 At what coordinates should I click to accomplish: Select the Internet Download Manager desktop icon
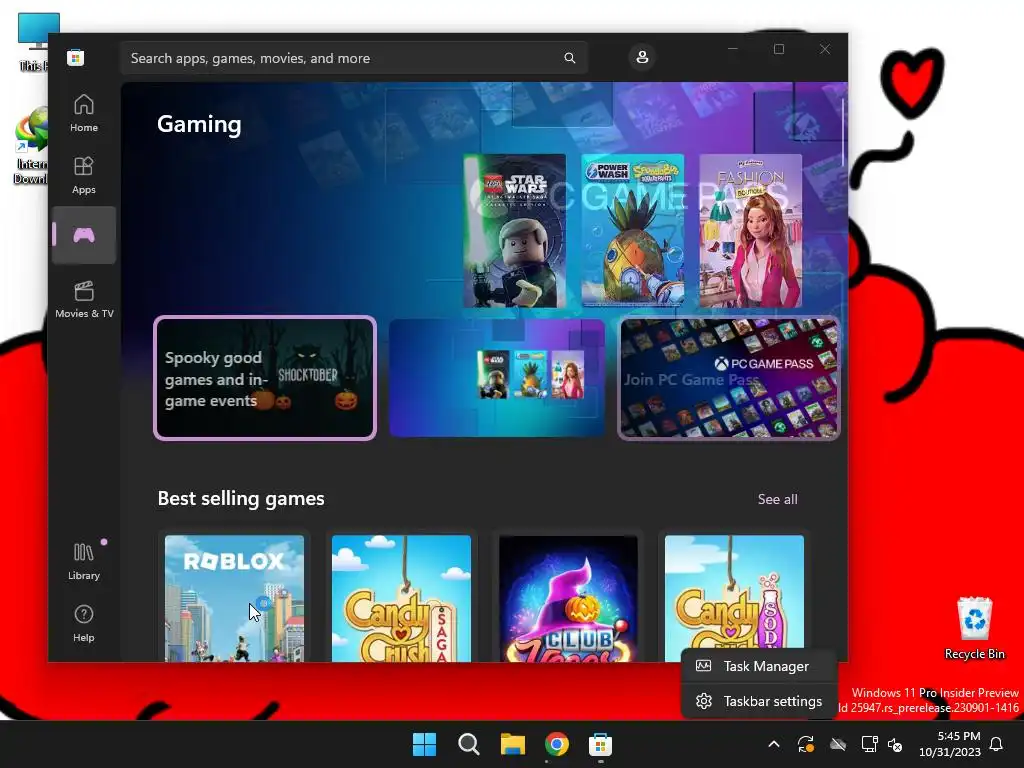point(31,145)
